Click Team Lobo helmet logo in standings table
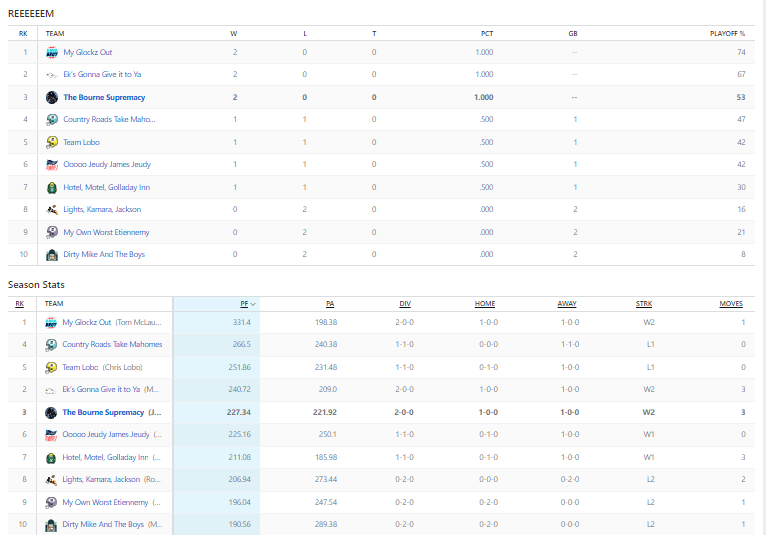 52,142
